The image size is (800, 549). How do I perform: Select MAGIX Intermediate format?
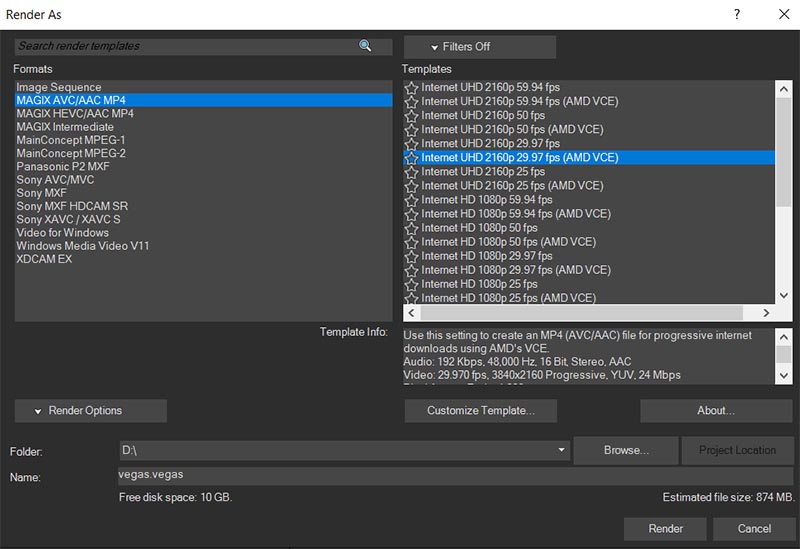204,127
